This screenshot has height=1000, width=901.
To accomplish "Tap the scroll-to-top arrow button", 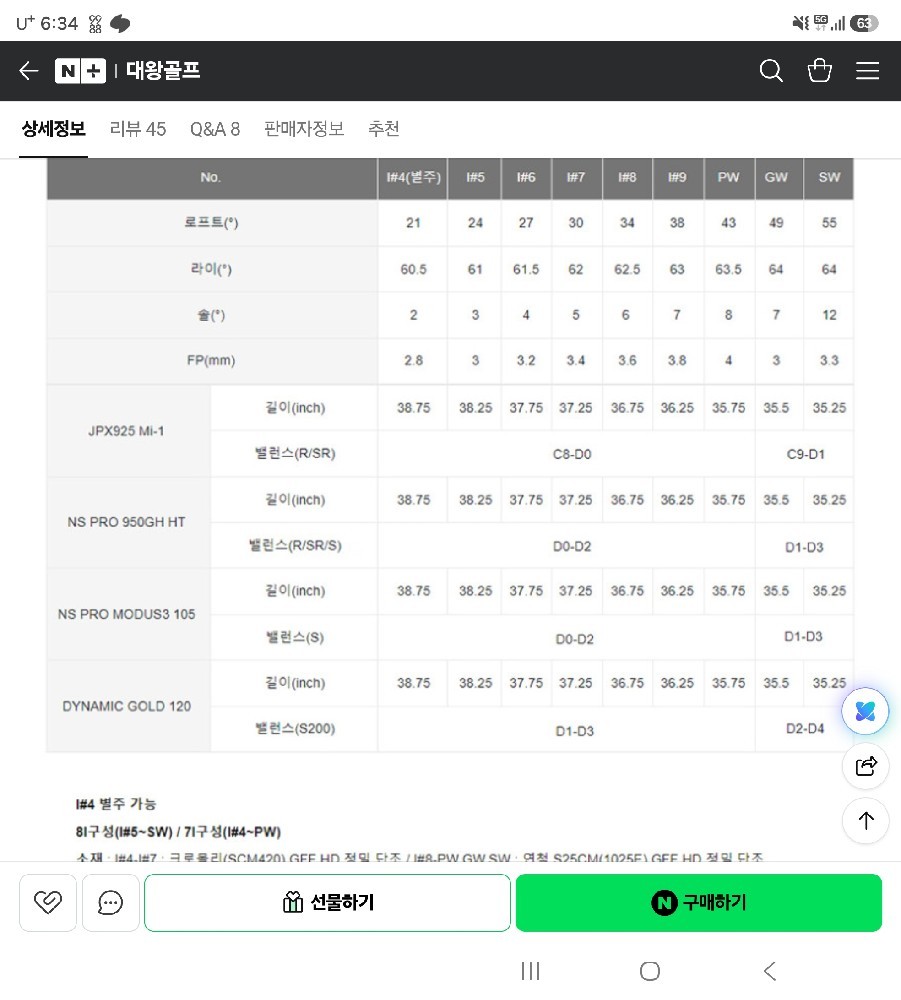I will click(x=865, y=821).
